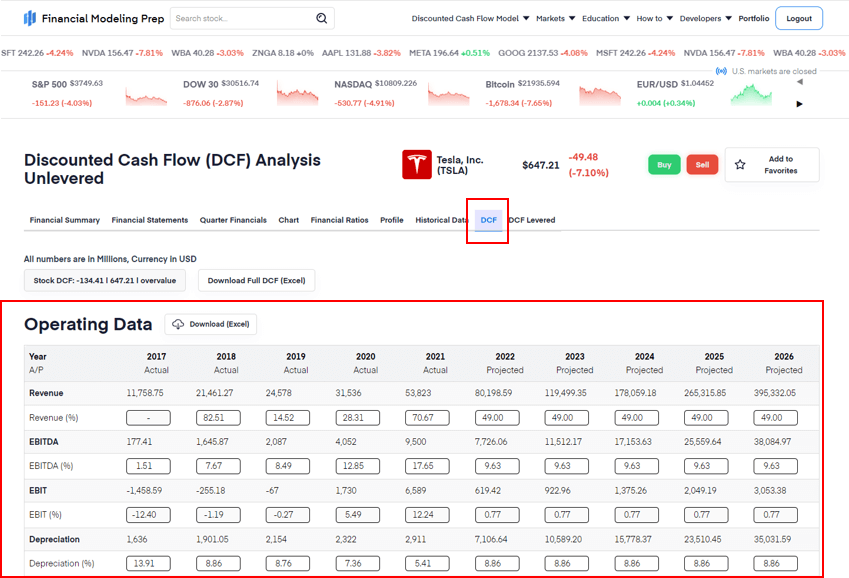Switch to the Quarter Financials tab
The width and height of the screenshot is (849, 578).
point(233,220)
